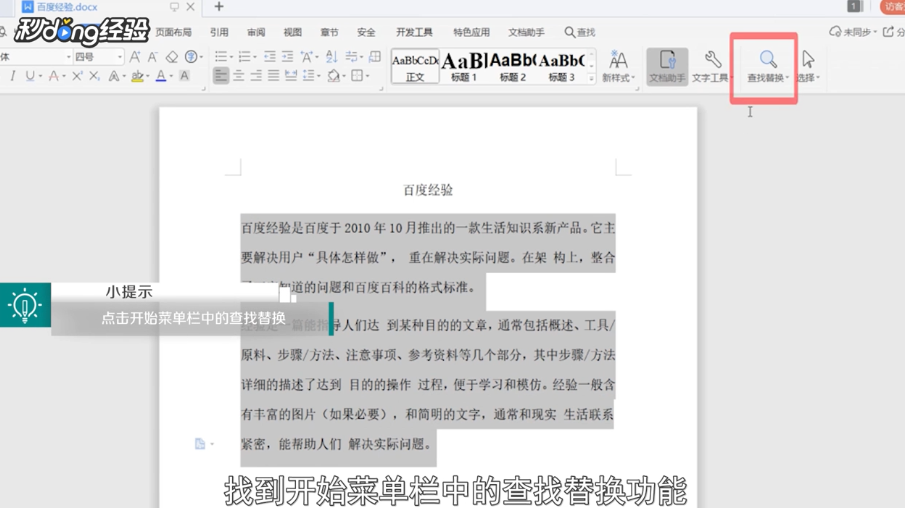The width and height of the screenshot is (905, 508).
Task: Open the 引用 ribbon tab
Action: pos(219,32)
